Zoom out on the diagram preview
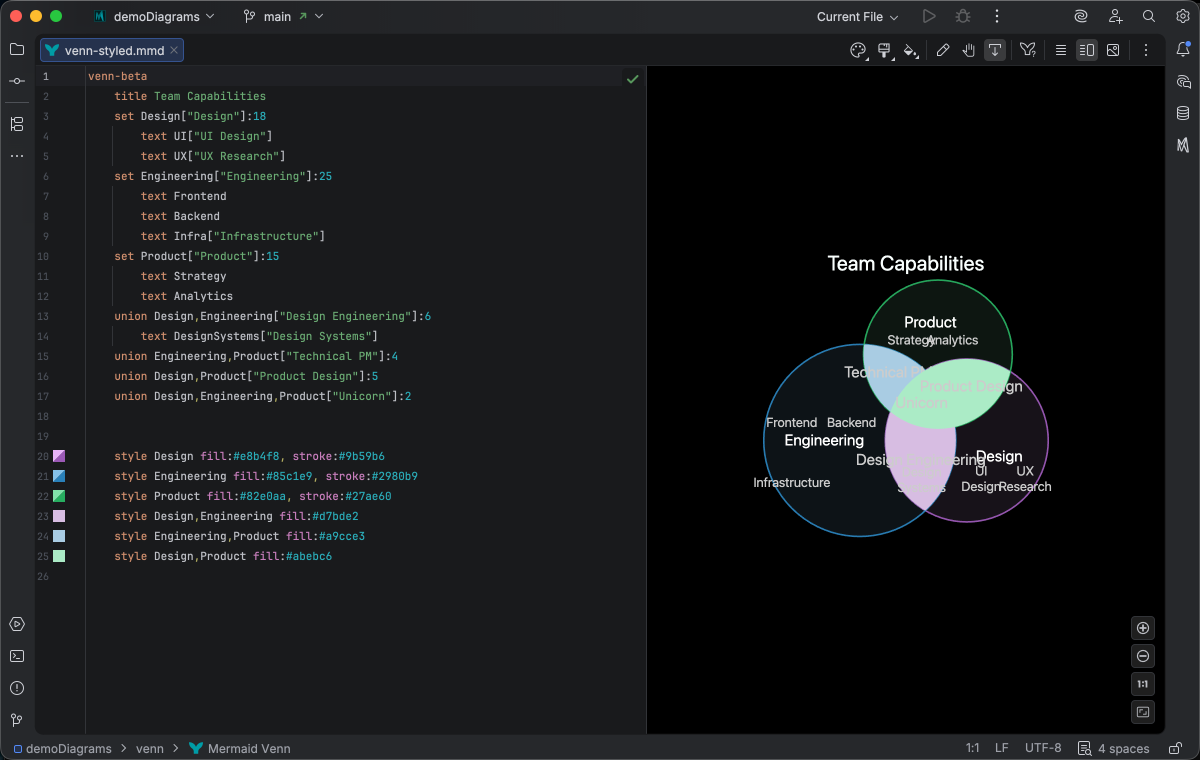This screenshot has height=760, width=1200. coord(1143,656)
